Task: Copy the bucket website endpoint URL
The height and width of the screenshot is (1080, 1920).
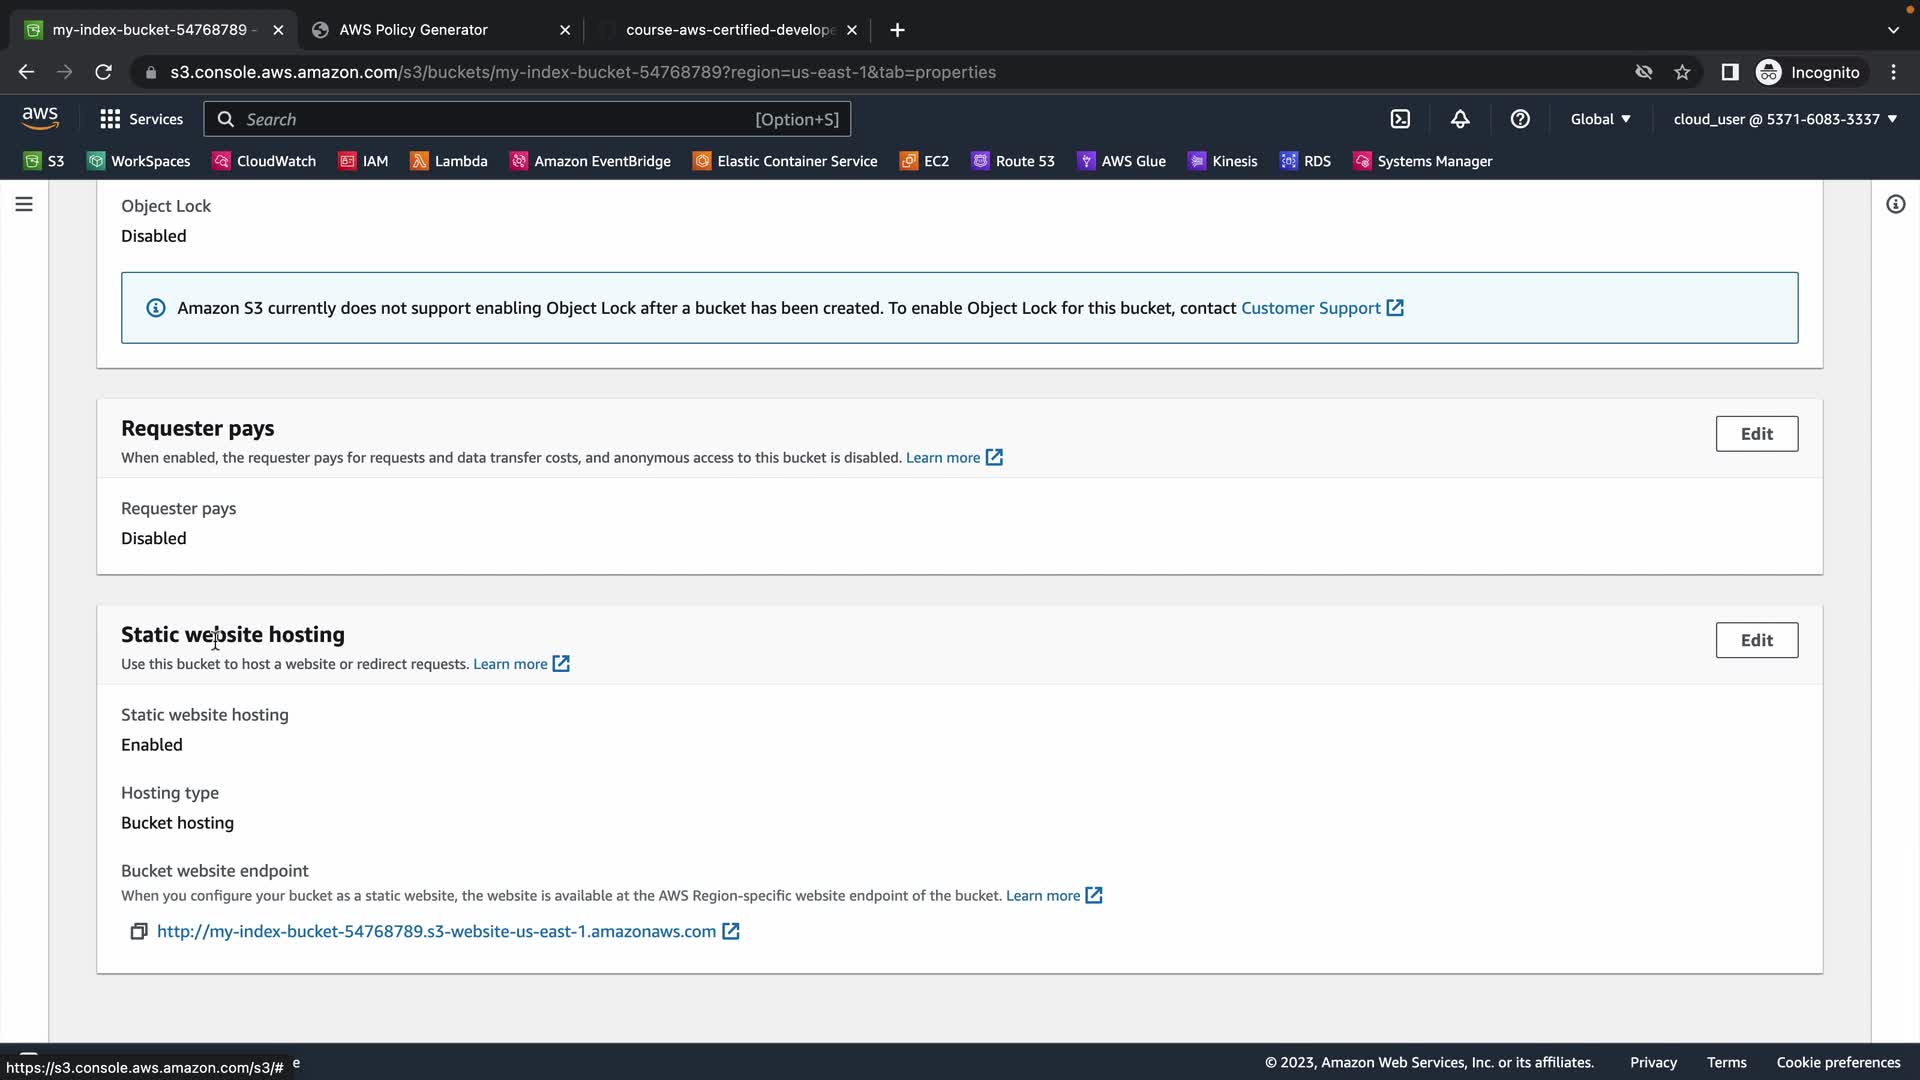Action: [x=139, y=931]
